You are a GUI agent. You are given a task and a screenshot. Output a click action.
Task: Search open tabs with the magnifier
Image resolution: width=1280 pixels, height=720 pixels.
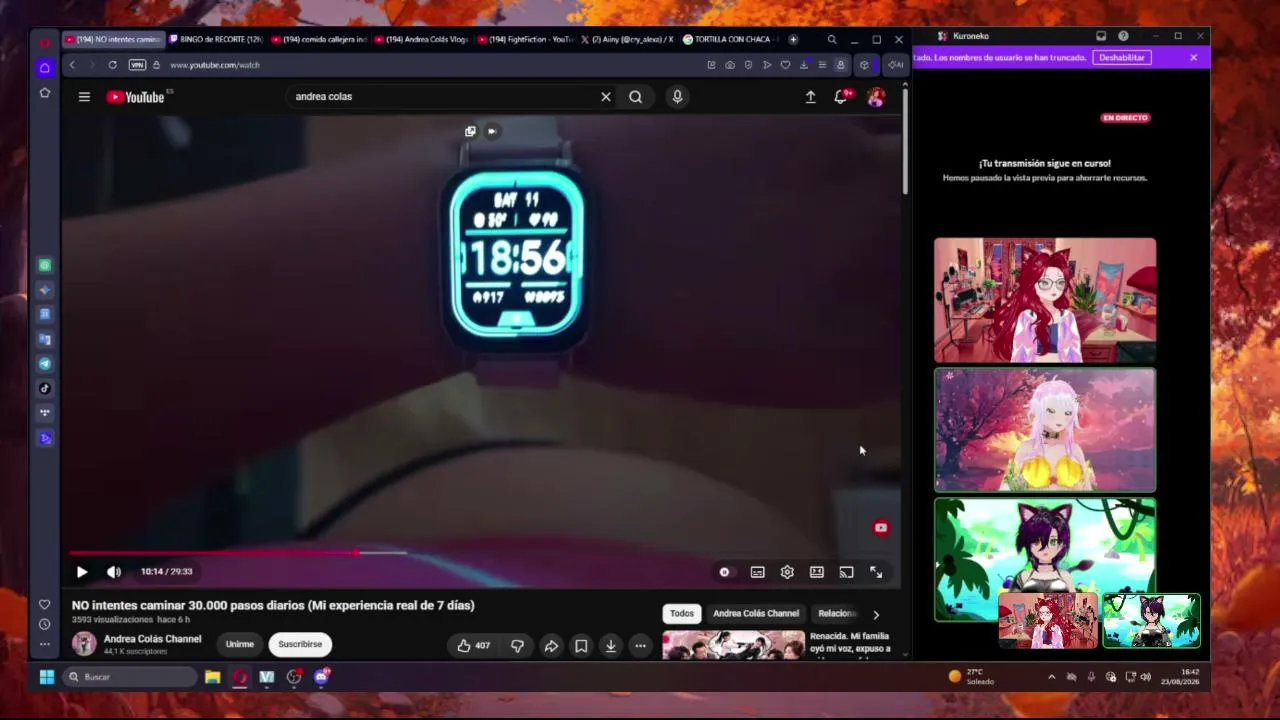pyautogui.click(x=832, y=40)
